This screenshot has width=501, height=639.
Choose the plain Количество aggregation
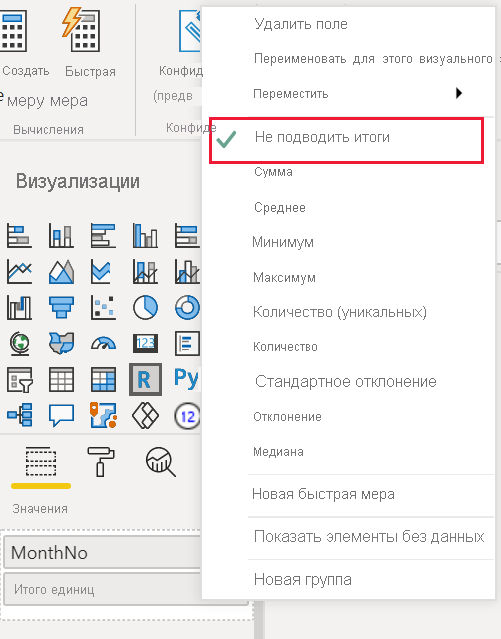(x=285, y=347)
